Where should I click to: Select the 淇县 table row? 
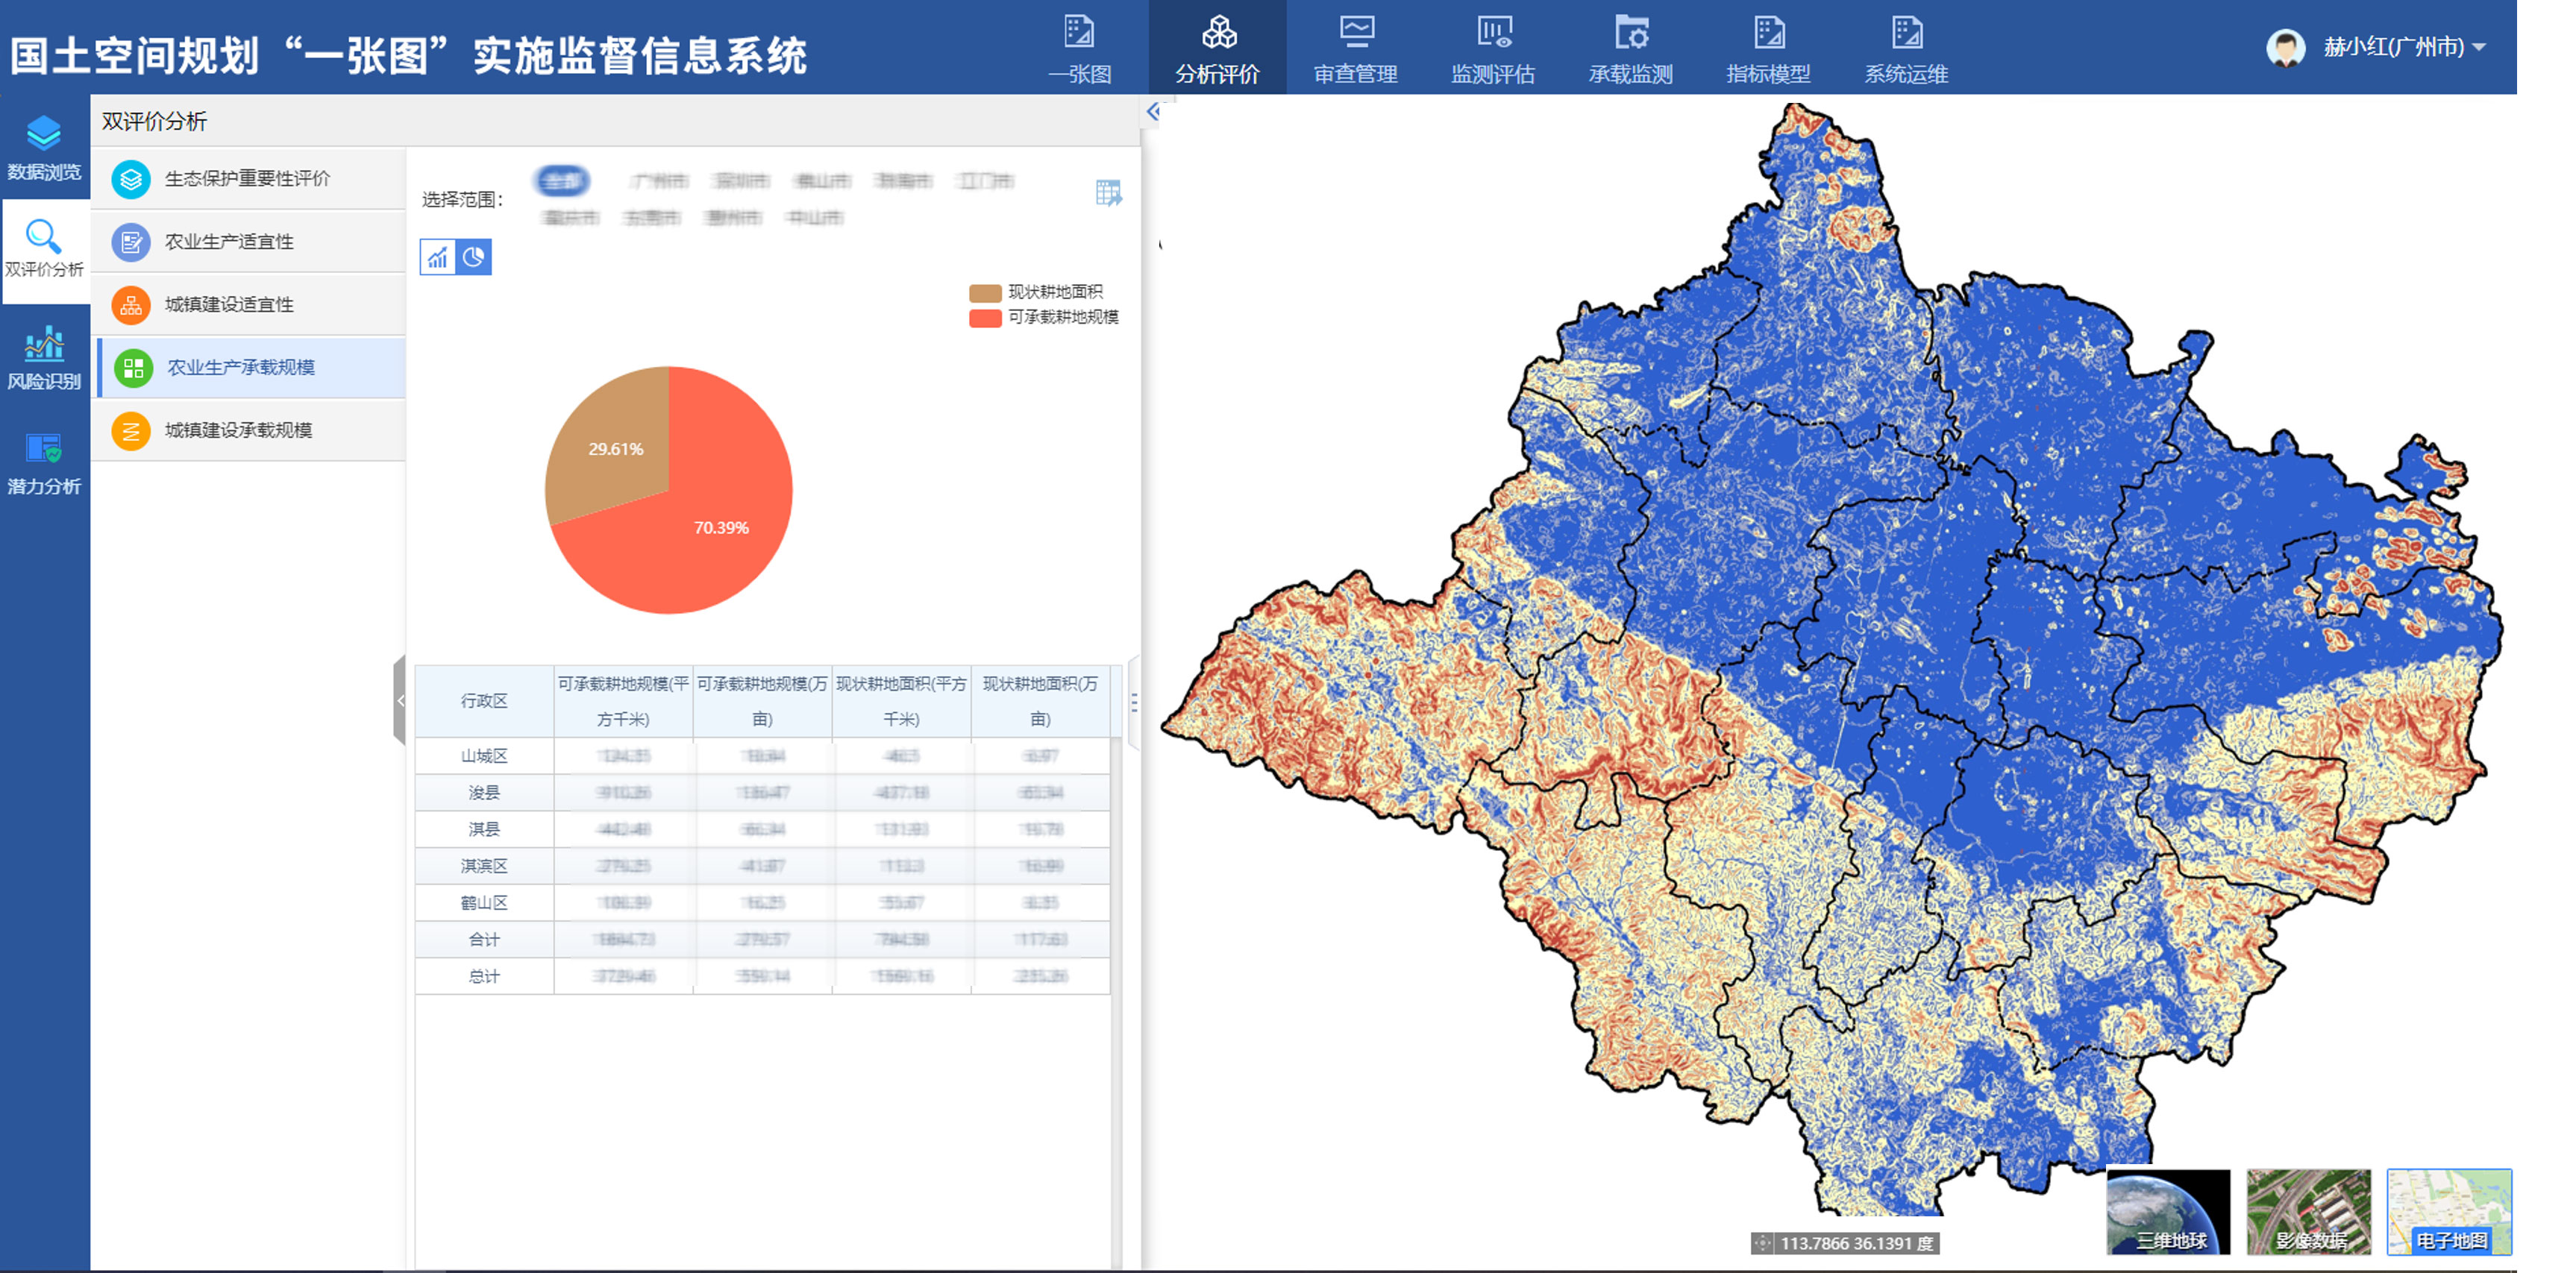762,829
